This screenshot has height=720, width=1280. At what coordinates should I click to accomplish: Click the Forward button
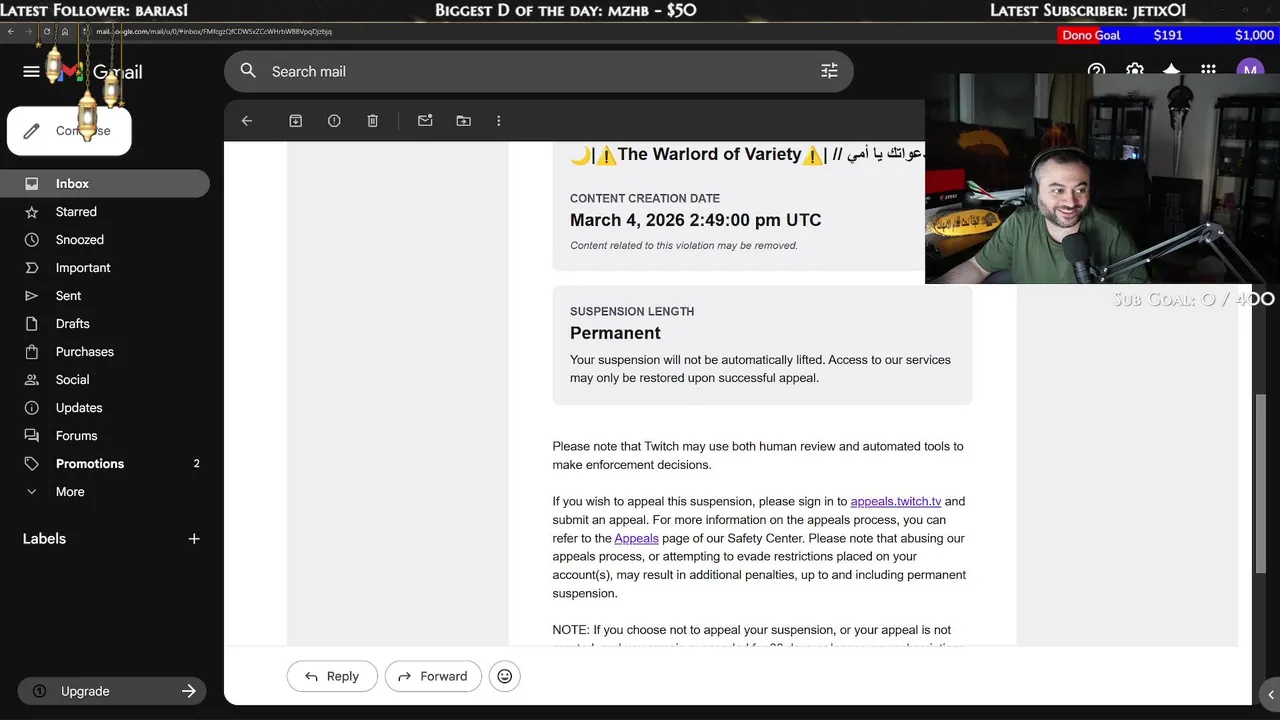coord(433,677)
